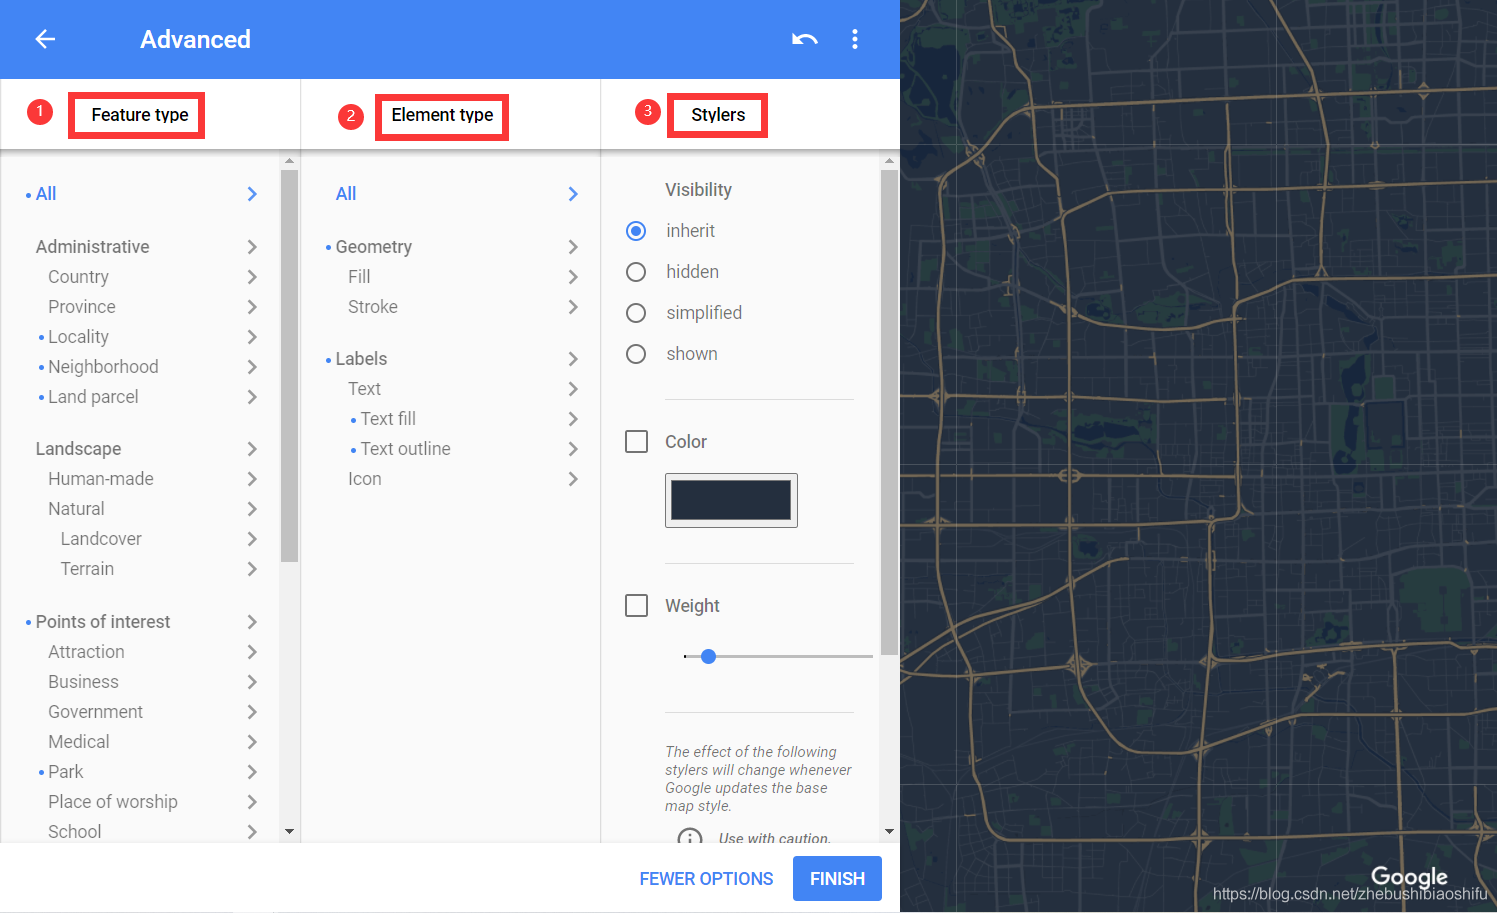The height and width of the screenshot is (913, 1497).
Task: Select the Park point of interest
Action: tap(66, 772)
